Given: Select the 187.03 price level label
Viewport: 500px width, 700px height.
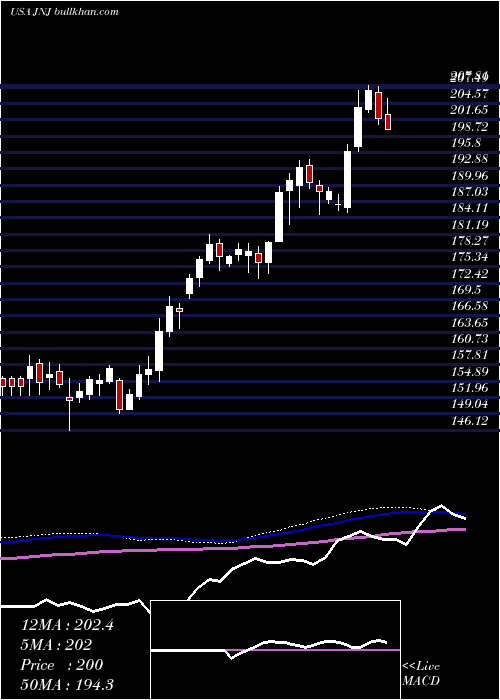Looking at the screenshot, I should click(469, 192).
